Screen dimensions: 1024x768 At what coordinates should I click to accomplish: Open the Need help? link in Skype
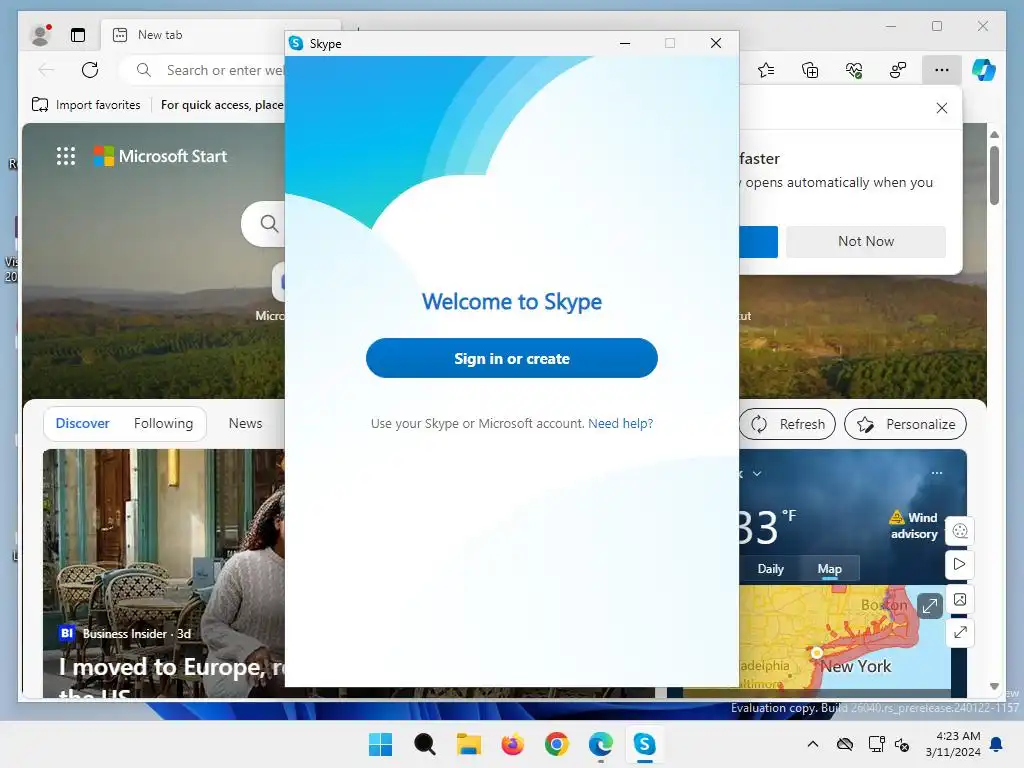point(620,423)
